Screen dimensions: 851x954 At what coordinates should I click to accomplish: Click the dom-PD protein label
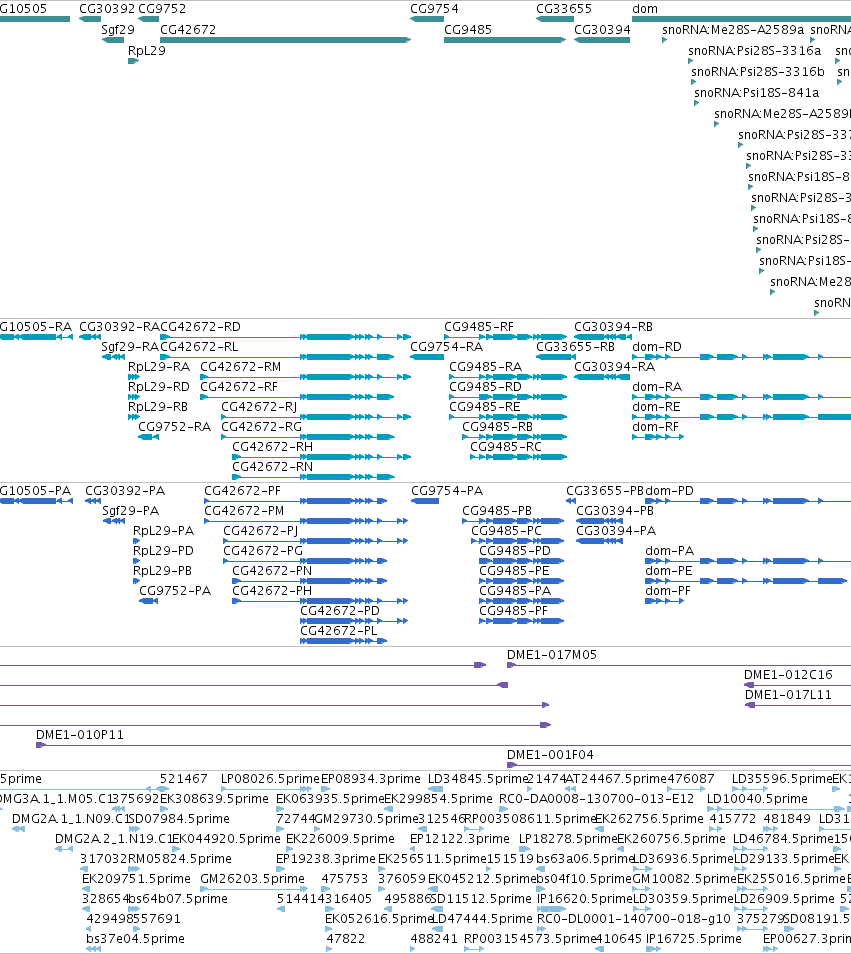669,491
